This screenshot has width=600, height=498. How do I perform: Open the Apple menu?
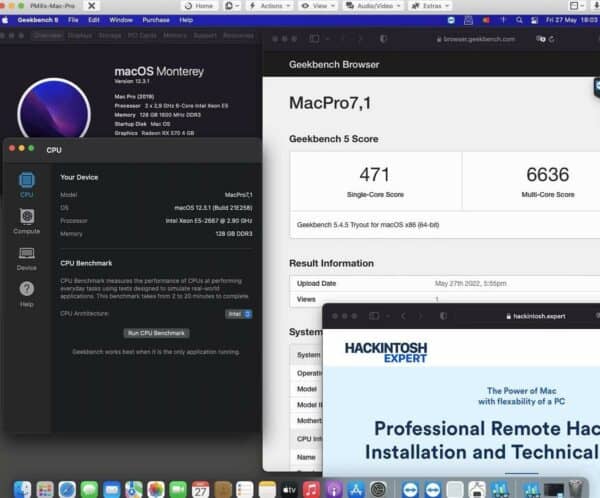[5, 20]
